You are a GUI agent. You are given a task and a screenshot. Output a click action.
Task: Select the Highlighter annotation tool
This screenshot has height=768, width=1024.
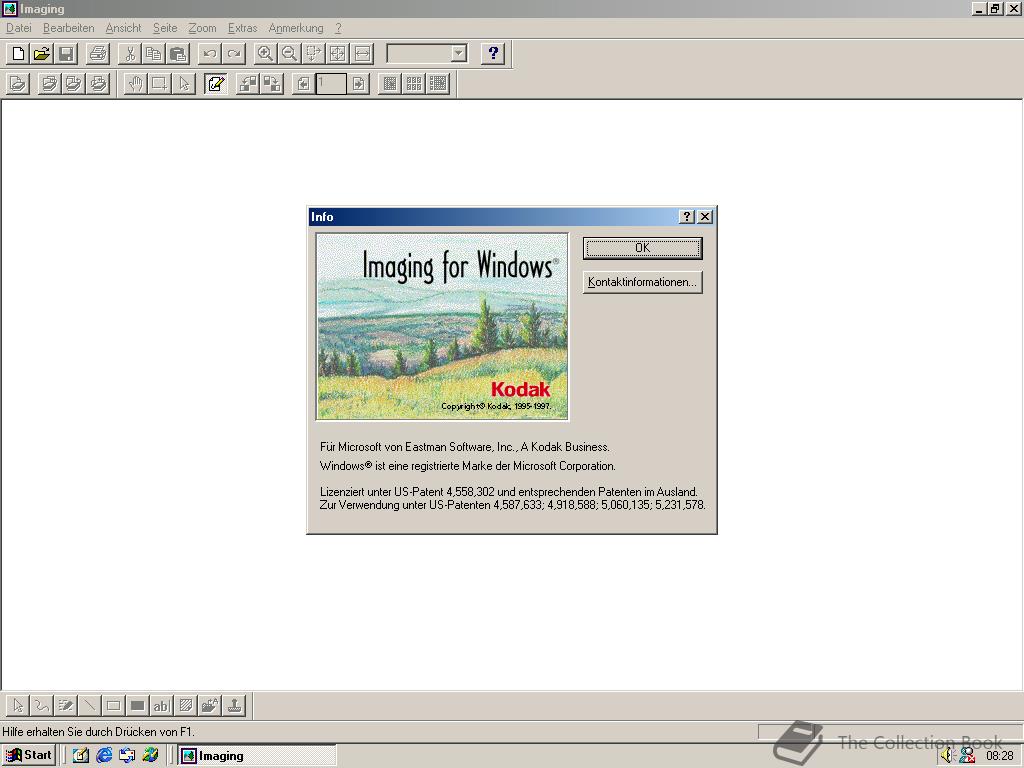[x=66, y=705]
